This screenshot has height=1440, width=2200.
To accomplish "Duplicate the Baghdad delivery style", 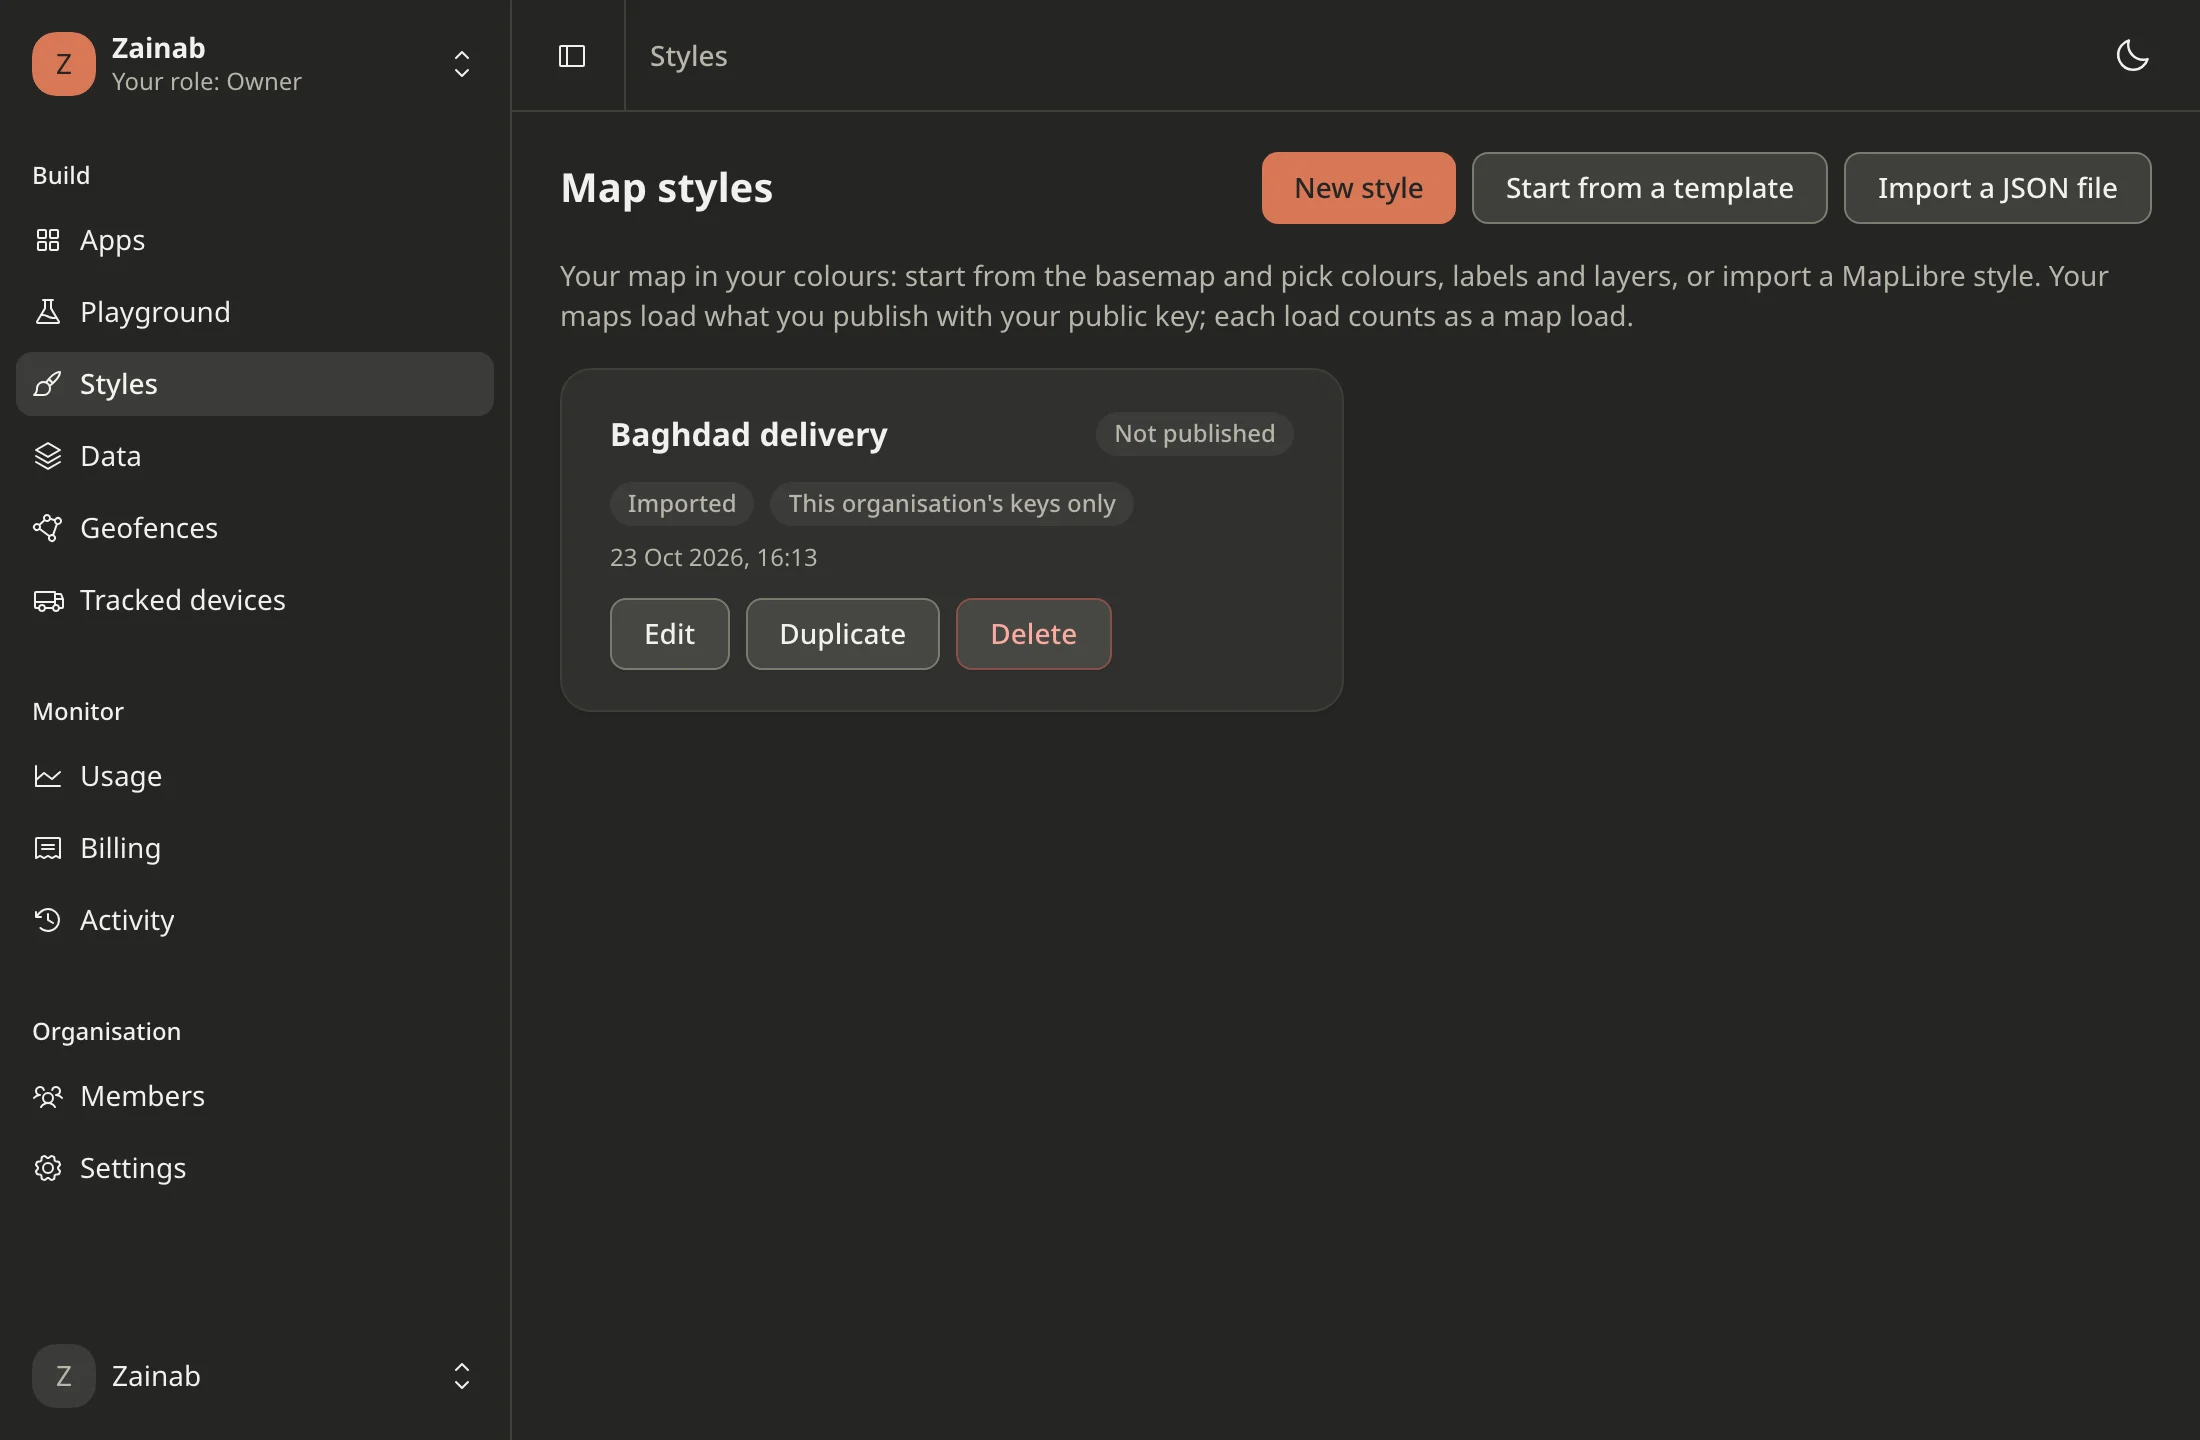I will tap(842, 634).
